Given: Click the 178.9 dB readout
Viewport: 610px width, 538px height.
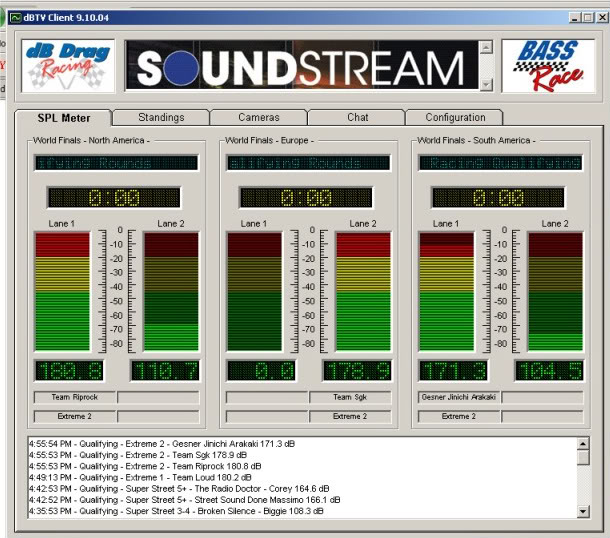Looking at the screenshot, I should tap(357, 371).
